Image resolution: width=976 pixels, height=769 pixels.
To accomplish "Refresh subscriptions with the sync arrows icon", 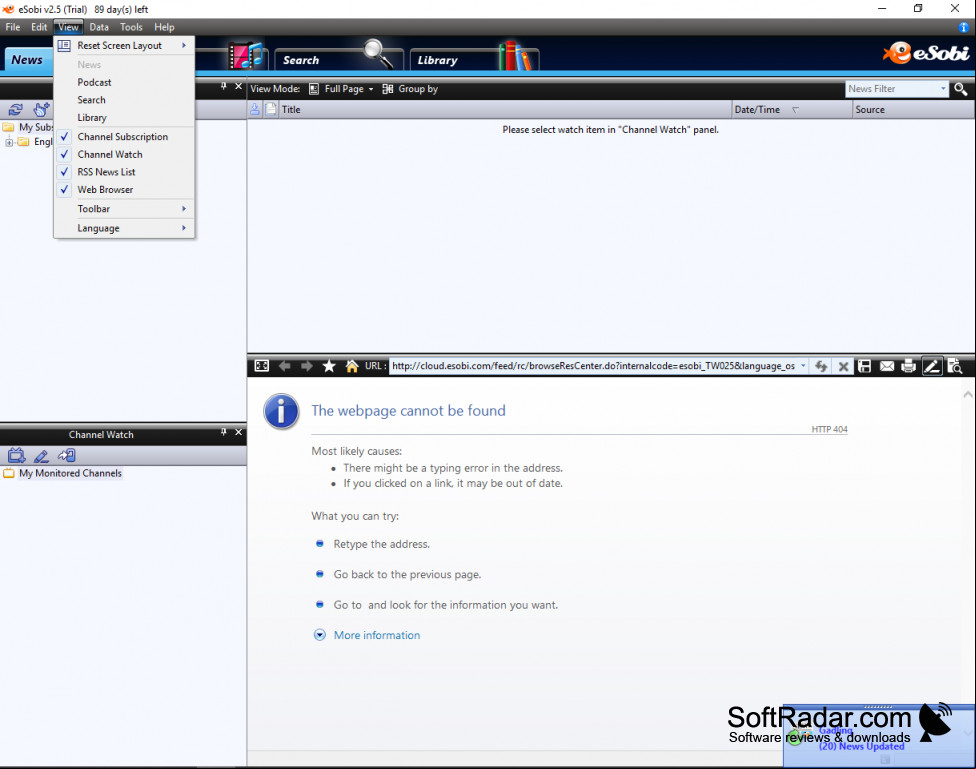I will (x=16, y=110).
